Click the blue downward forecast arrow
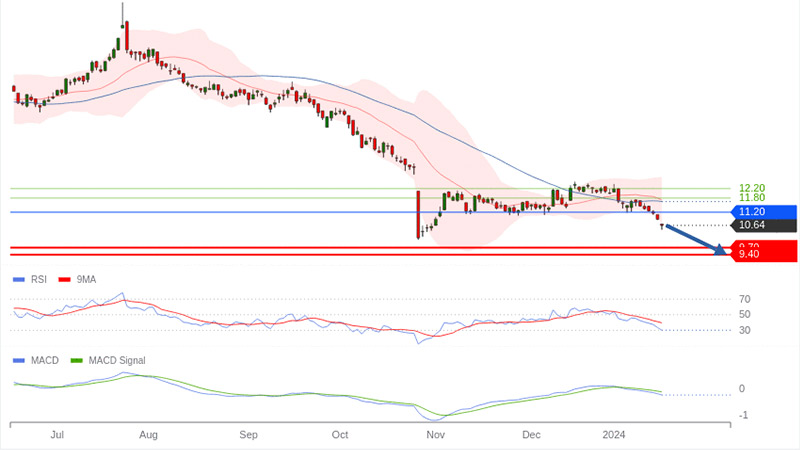The image size is (800, 450). 695,240
